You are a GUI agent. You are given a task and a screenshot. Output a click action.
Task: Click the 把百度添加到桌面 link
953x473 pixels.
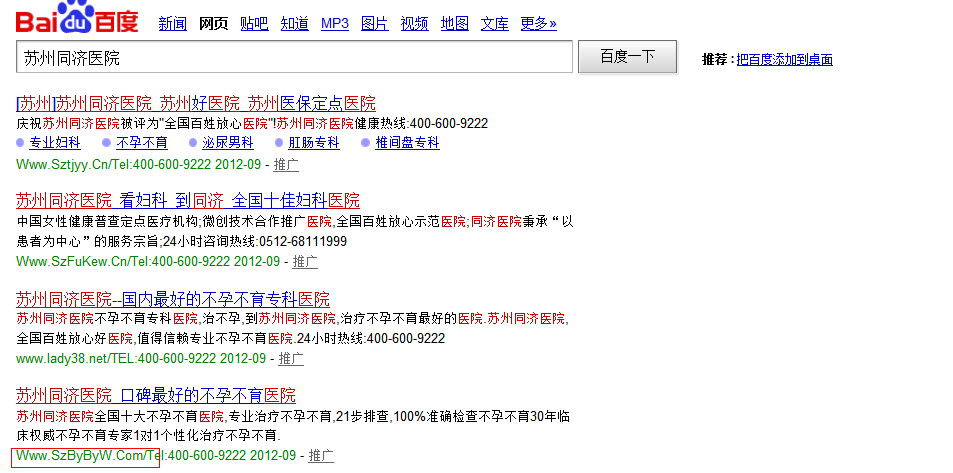(784, 60)
